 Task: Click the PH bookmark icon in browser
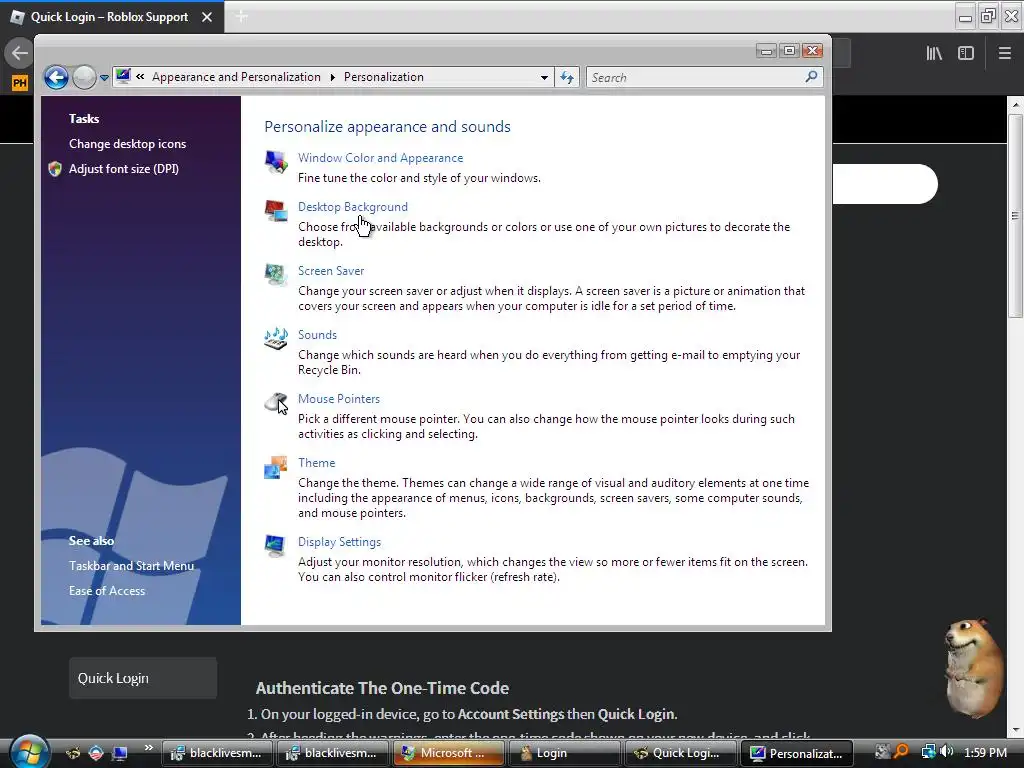[20, 82]
